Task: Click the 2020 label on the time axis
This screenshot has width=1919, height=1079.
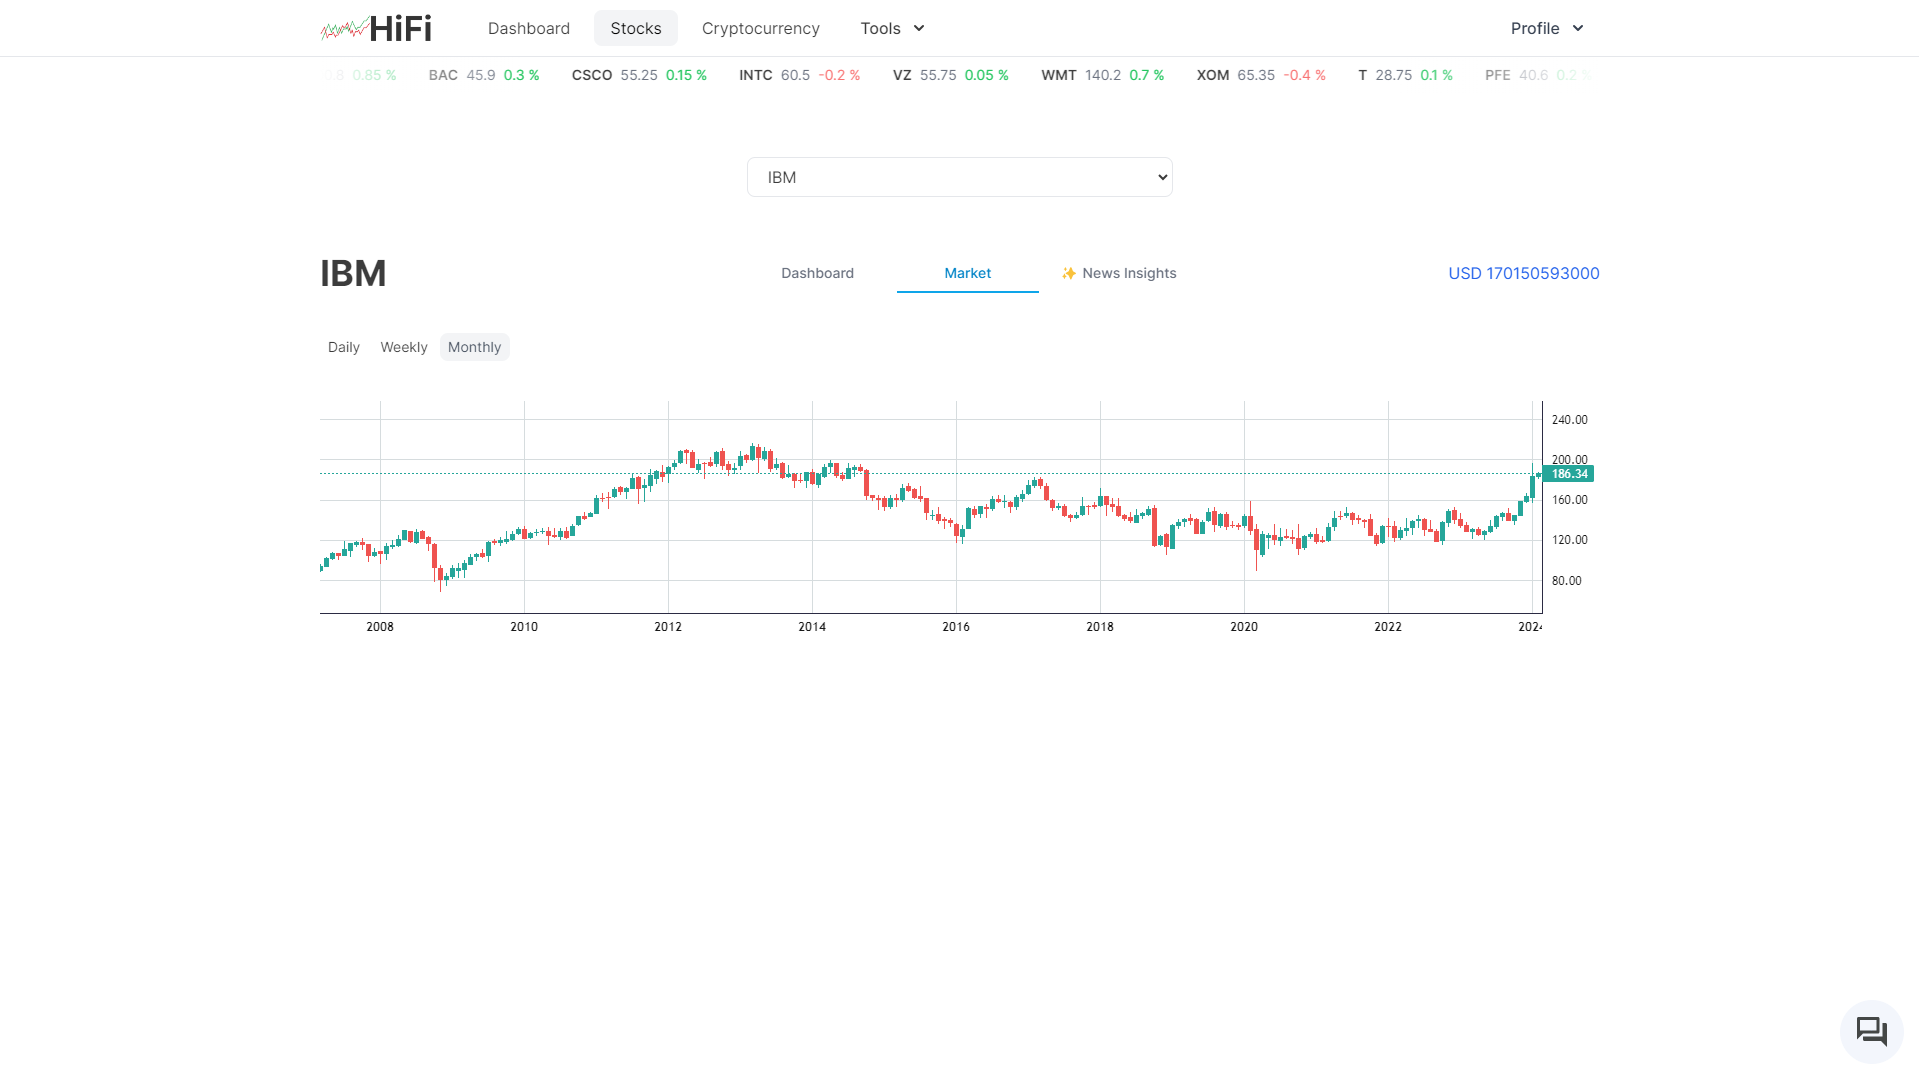Action: coord(1244,627)
